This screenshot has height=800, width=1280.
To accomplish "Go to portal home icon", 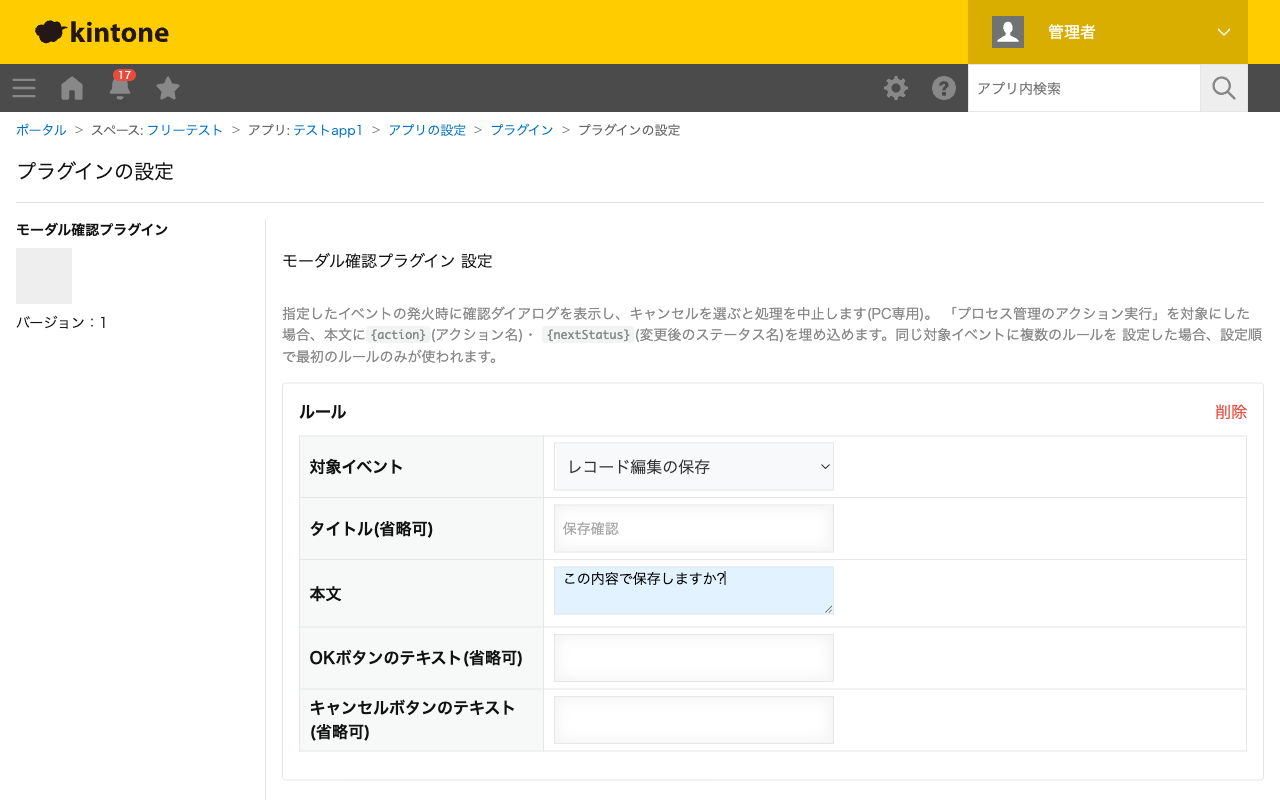I will point(72,88).
